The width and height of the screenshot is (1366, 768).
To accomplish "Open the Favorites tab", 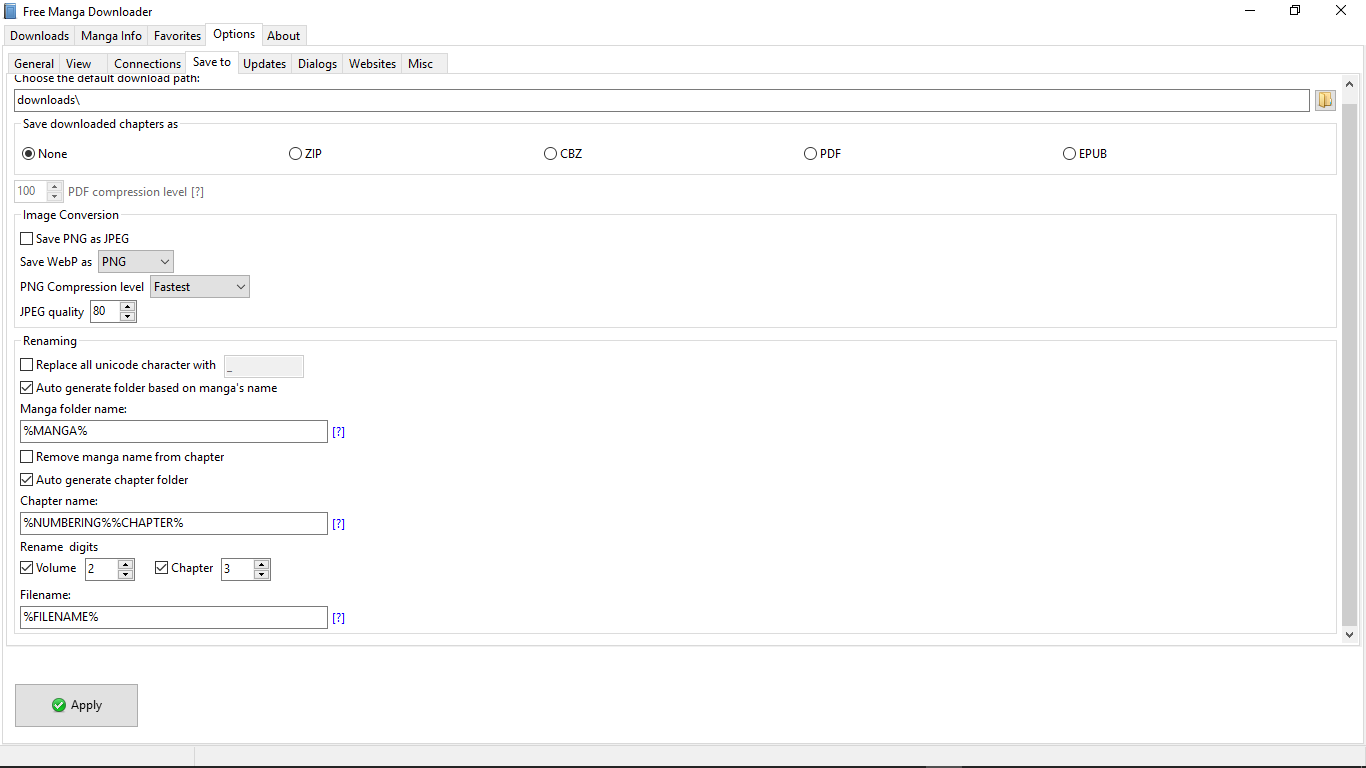I will 176,35.
